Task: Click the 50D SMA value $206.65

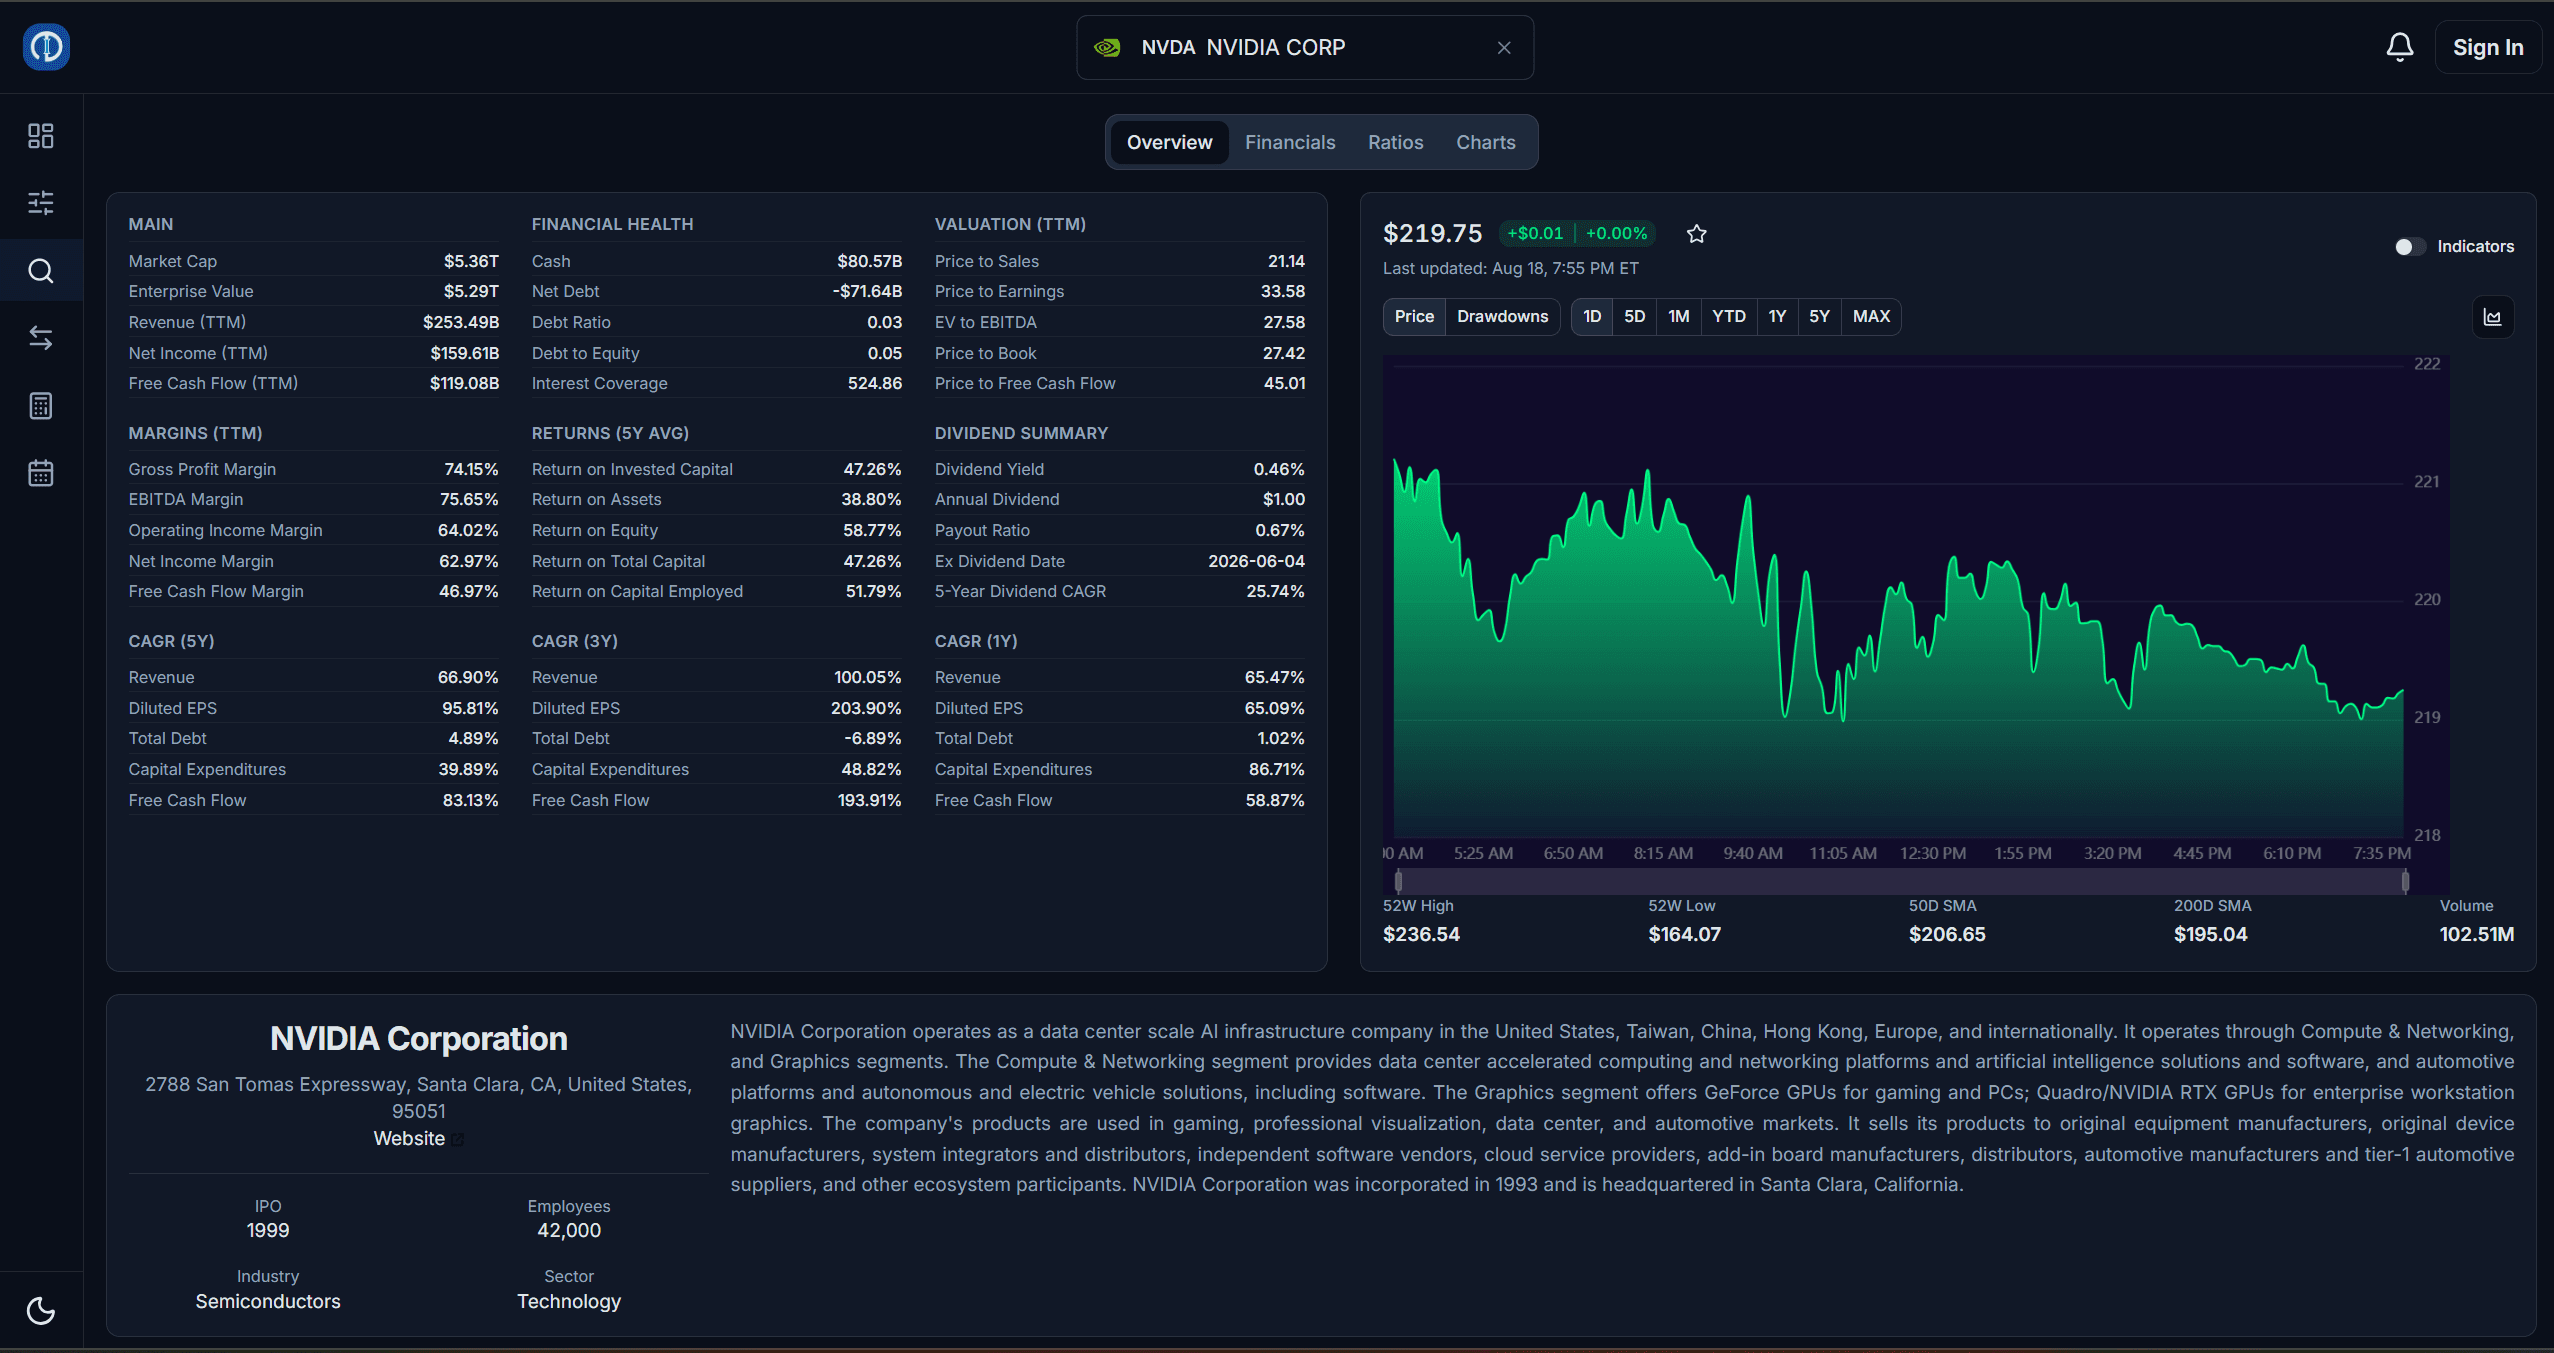Action: click(x=1947, y=935)
